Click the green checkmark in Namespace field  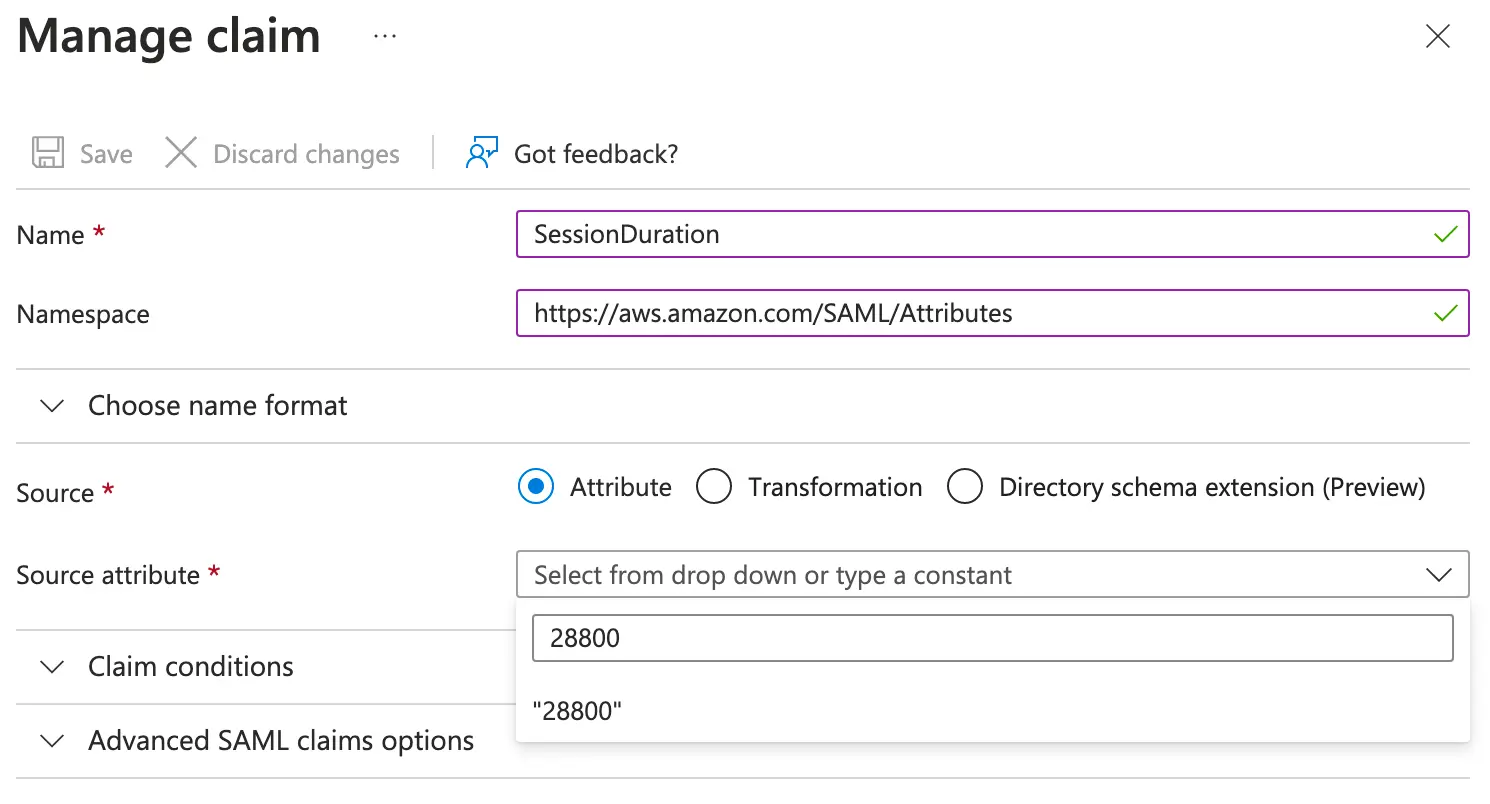coord(1444,314)
